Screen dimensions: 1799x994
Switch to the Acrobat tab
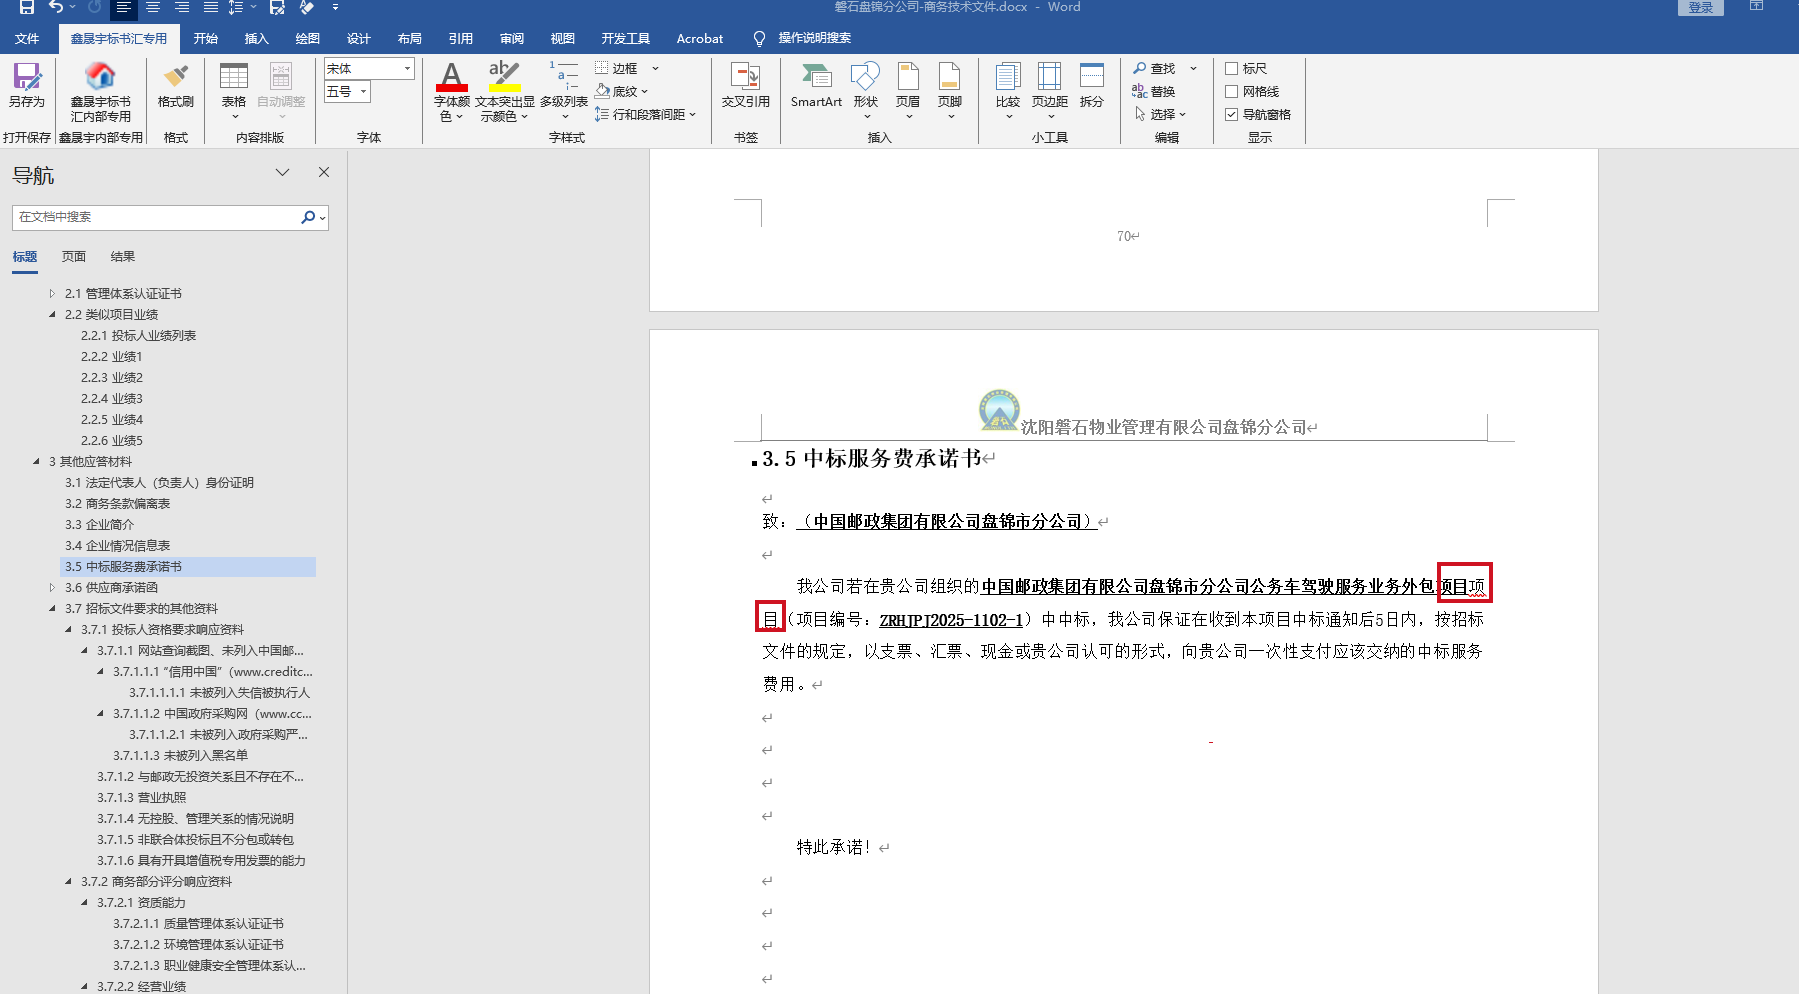(700, 39)
